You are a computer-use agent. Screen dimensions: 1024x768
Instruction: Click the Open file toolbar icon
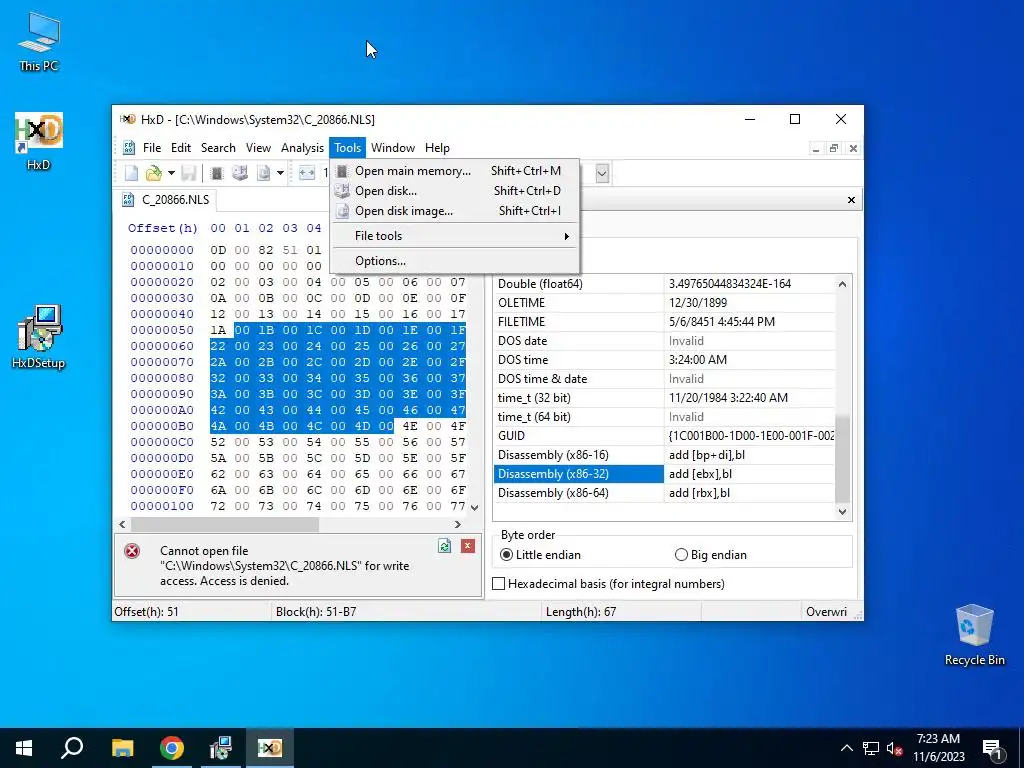(153, 173)
